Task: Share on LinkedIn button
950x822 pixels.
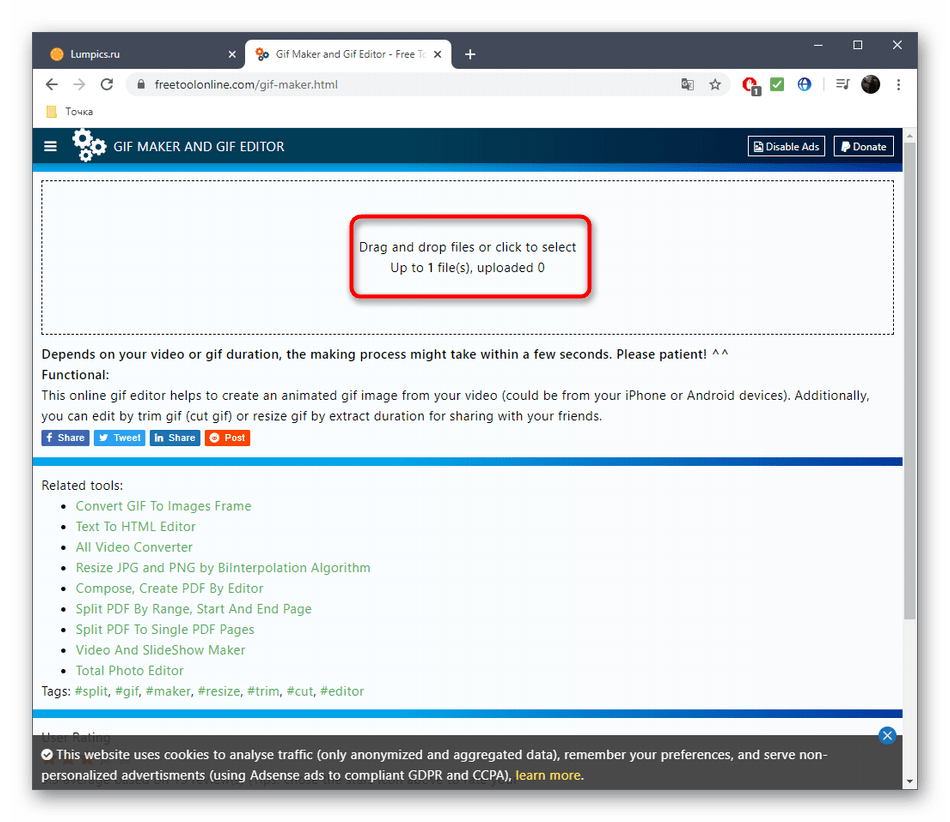Action: 175,438
